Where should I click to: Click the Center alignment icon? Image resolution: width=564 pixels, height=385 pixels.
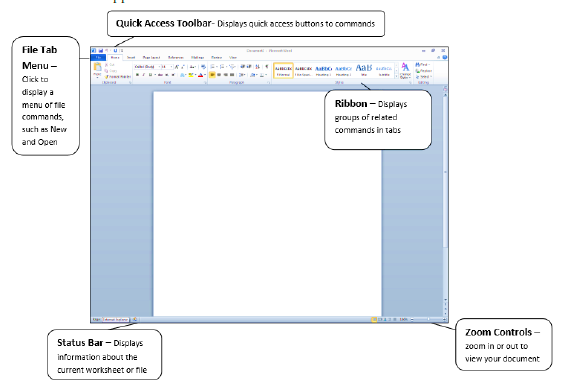pos(219,75)
